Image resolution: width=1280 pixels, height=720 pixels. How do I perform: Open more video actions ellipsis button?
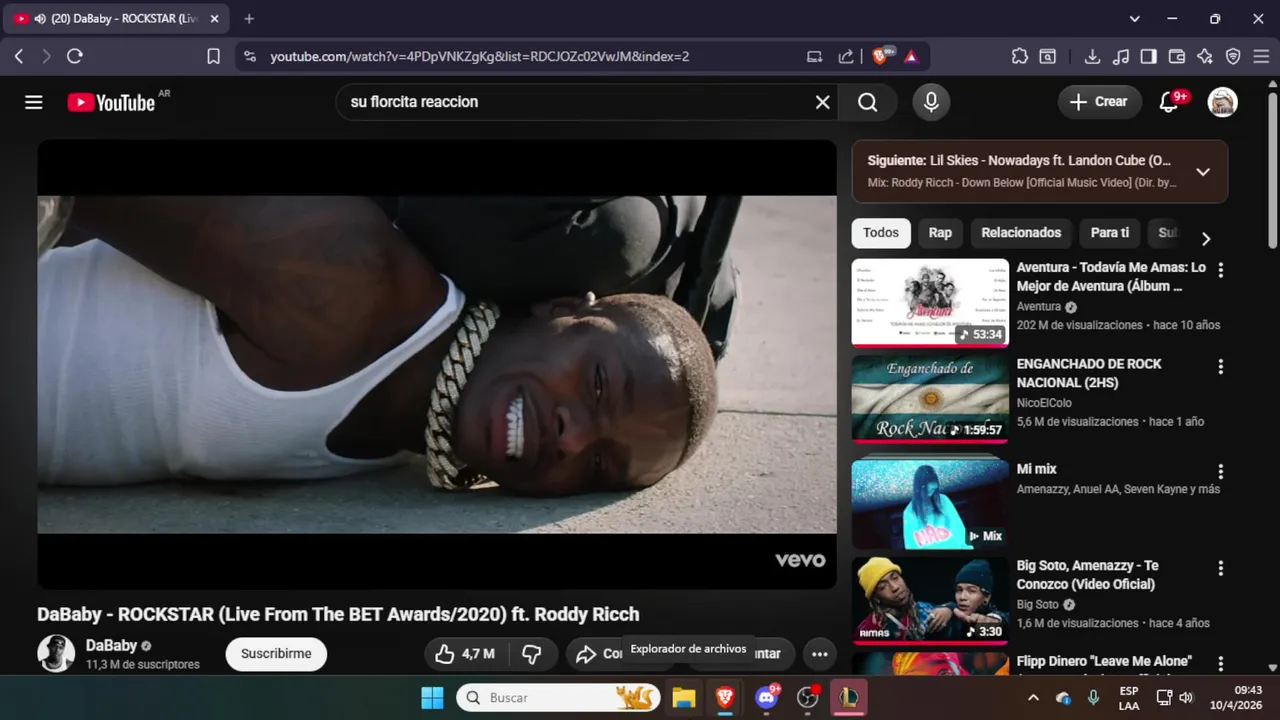coord(819,654)
